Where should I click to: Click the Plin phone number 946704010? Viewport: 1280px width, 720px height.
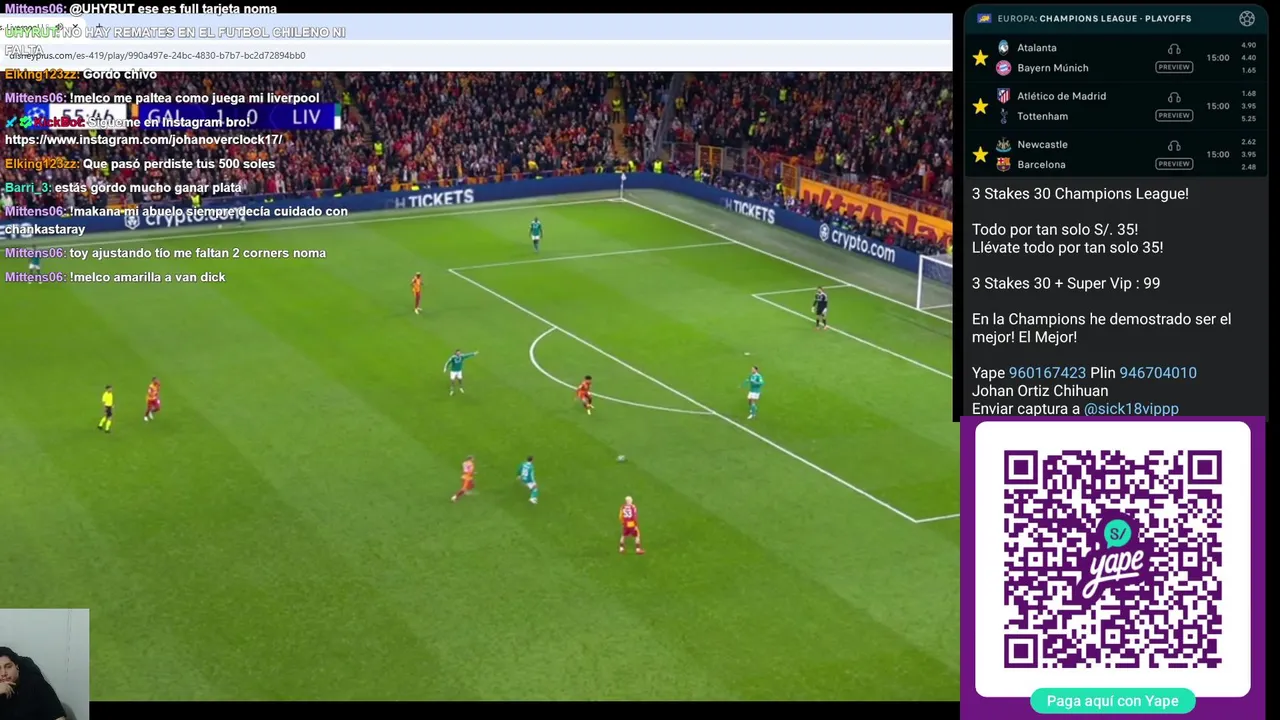point(1158,373)
